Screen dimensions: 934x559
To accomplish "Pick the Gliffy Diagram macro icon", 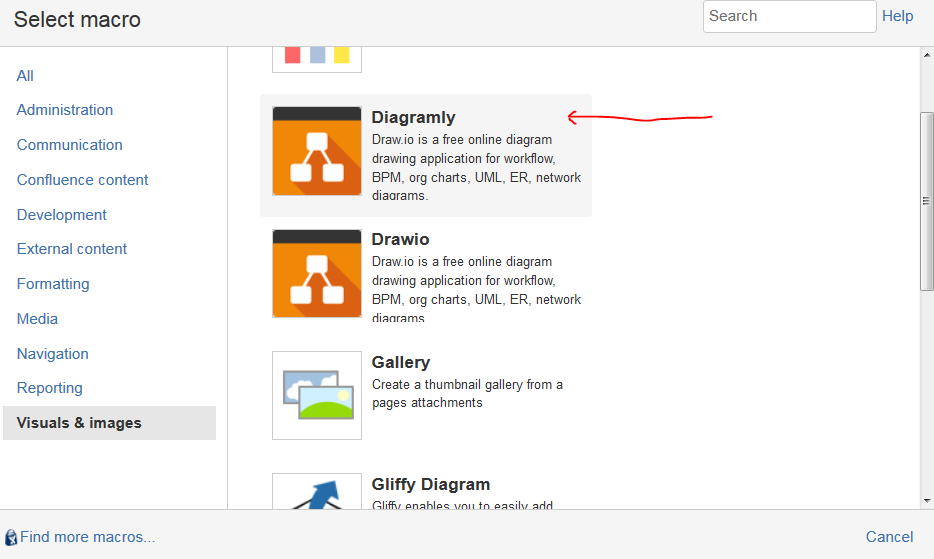I will click(316, 492).
